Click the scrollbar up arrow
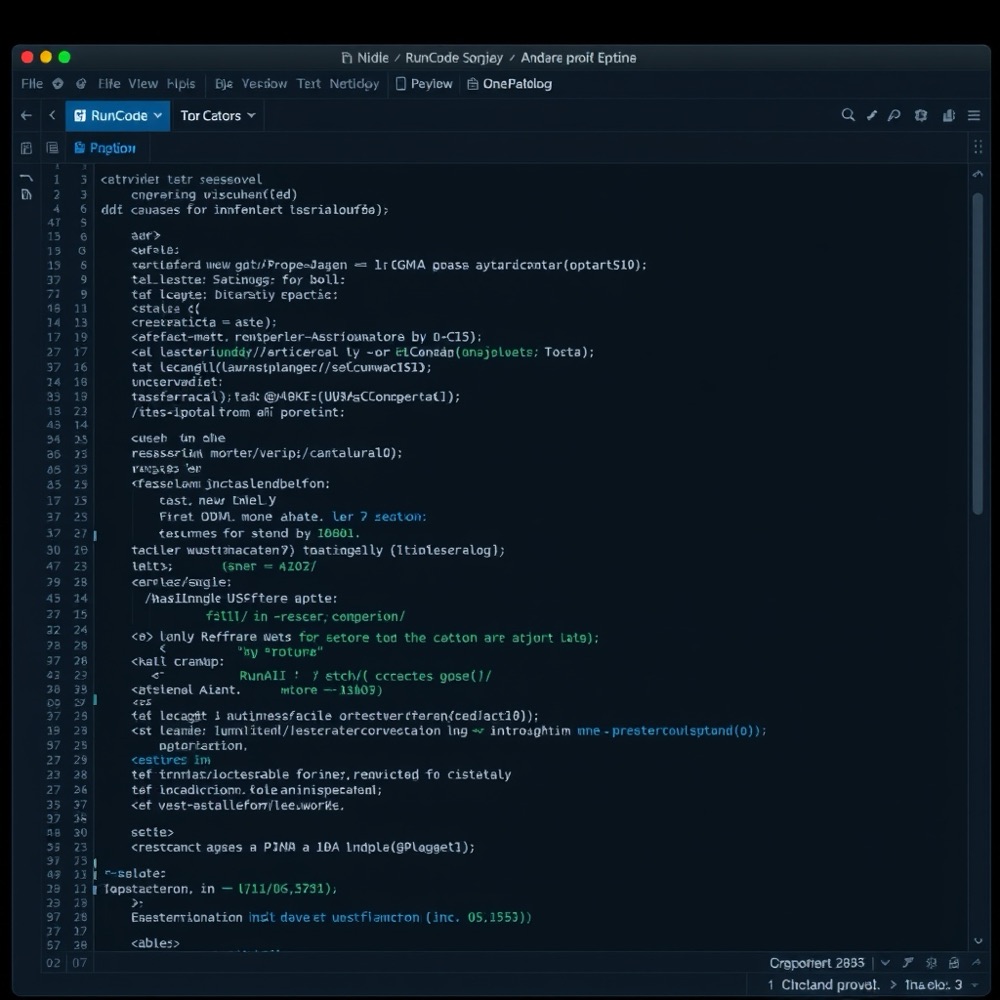The width and height of the screenshot is (1000, 1000). pos(978,174)
